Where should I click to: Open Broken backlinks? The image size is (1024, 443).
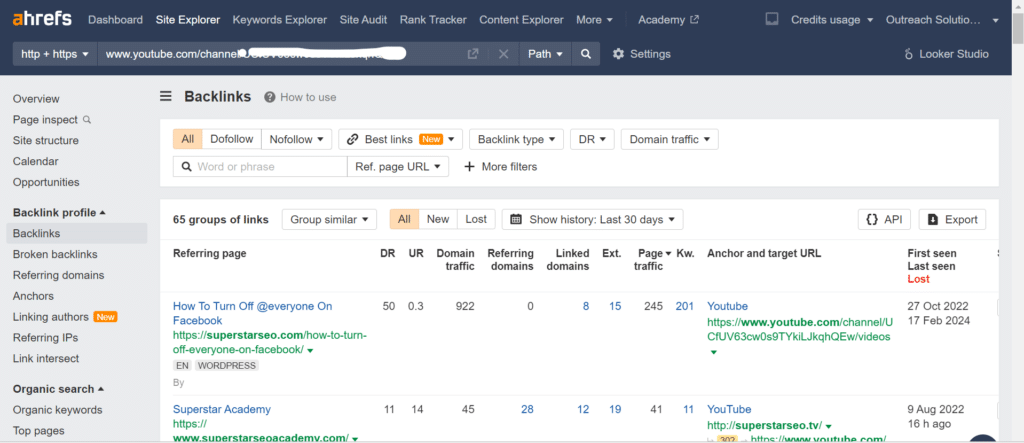tap(55, 254)
